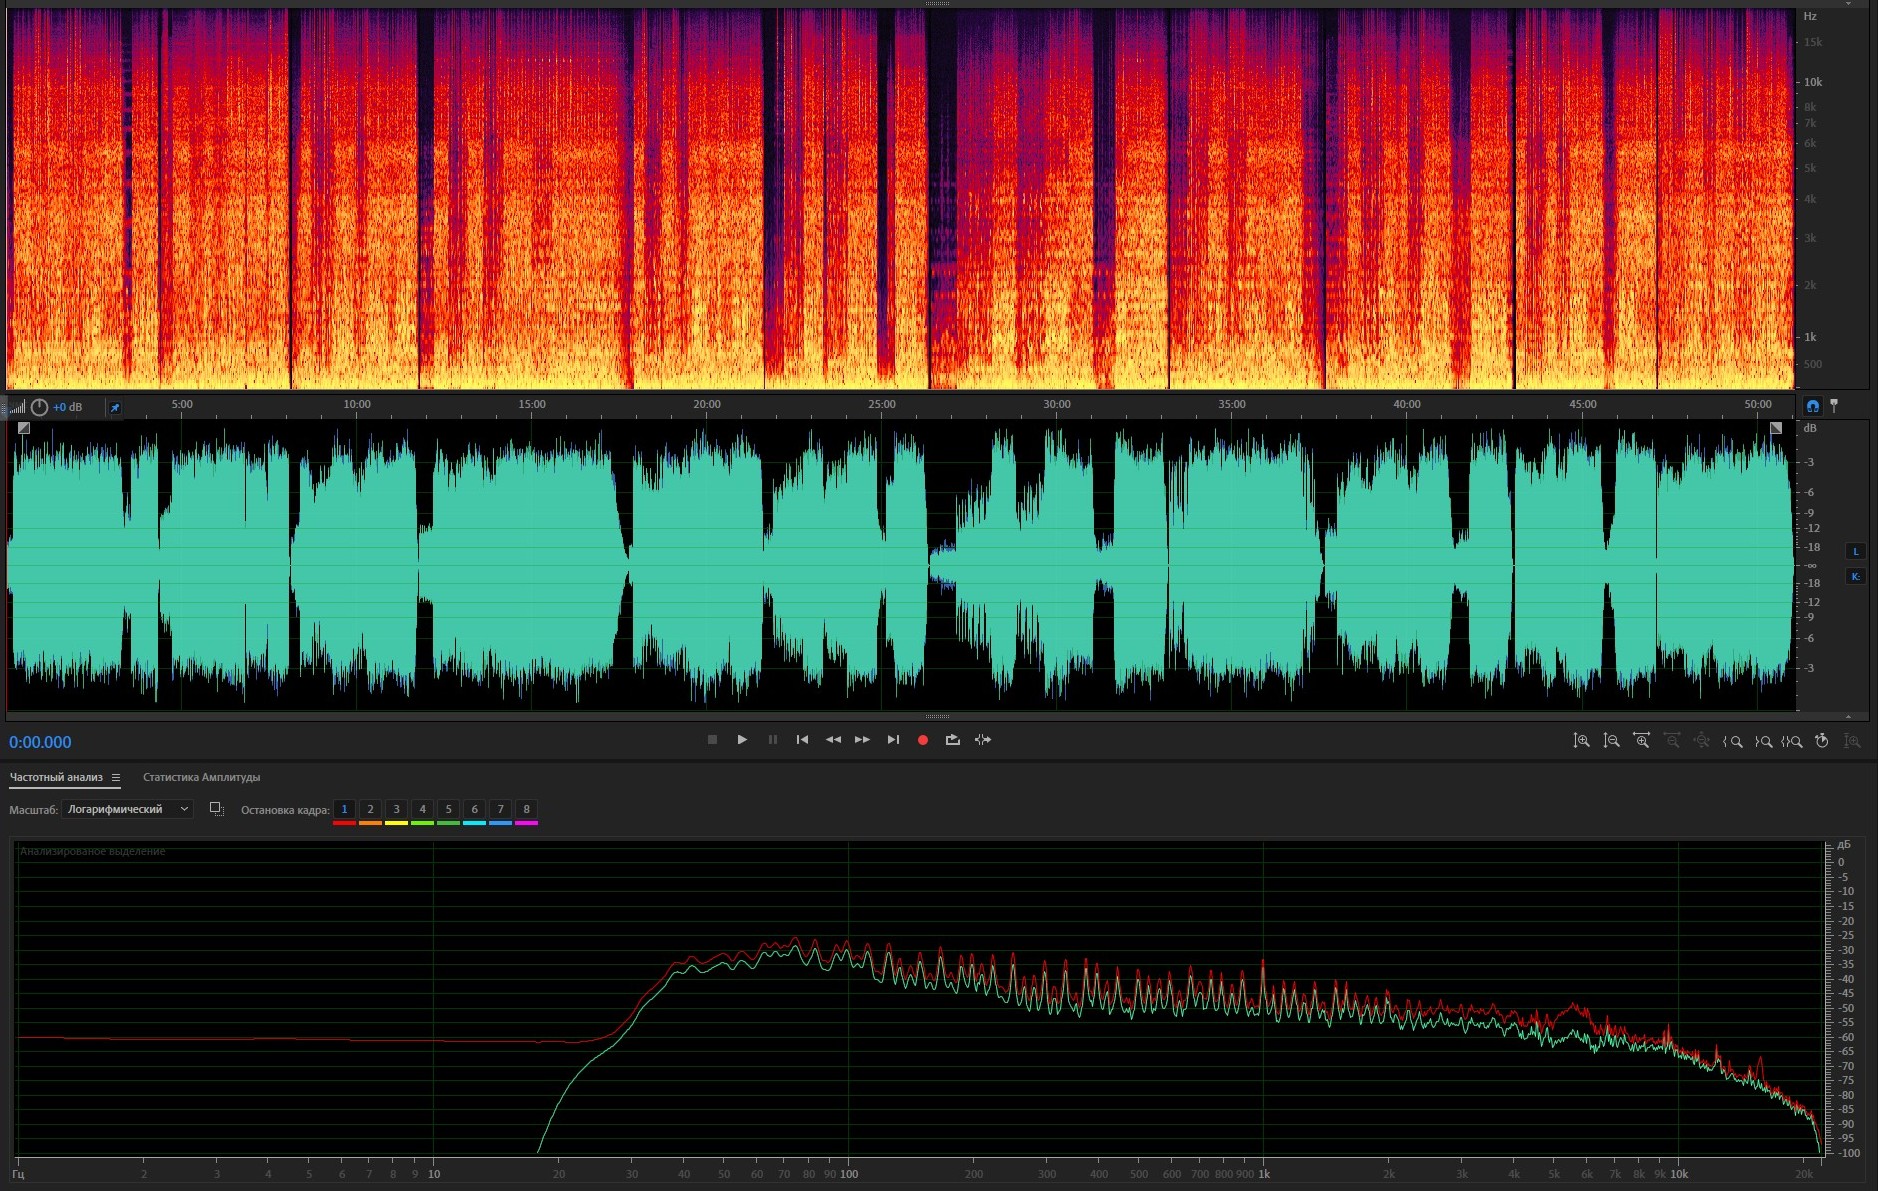Switch to the Статистика Амплитуды tab
1878x1191 pixels.
[201, 777]
